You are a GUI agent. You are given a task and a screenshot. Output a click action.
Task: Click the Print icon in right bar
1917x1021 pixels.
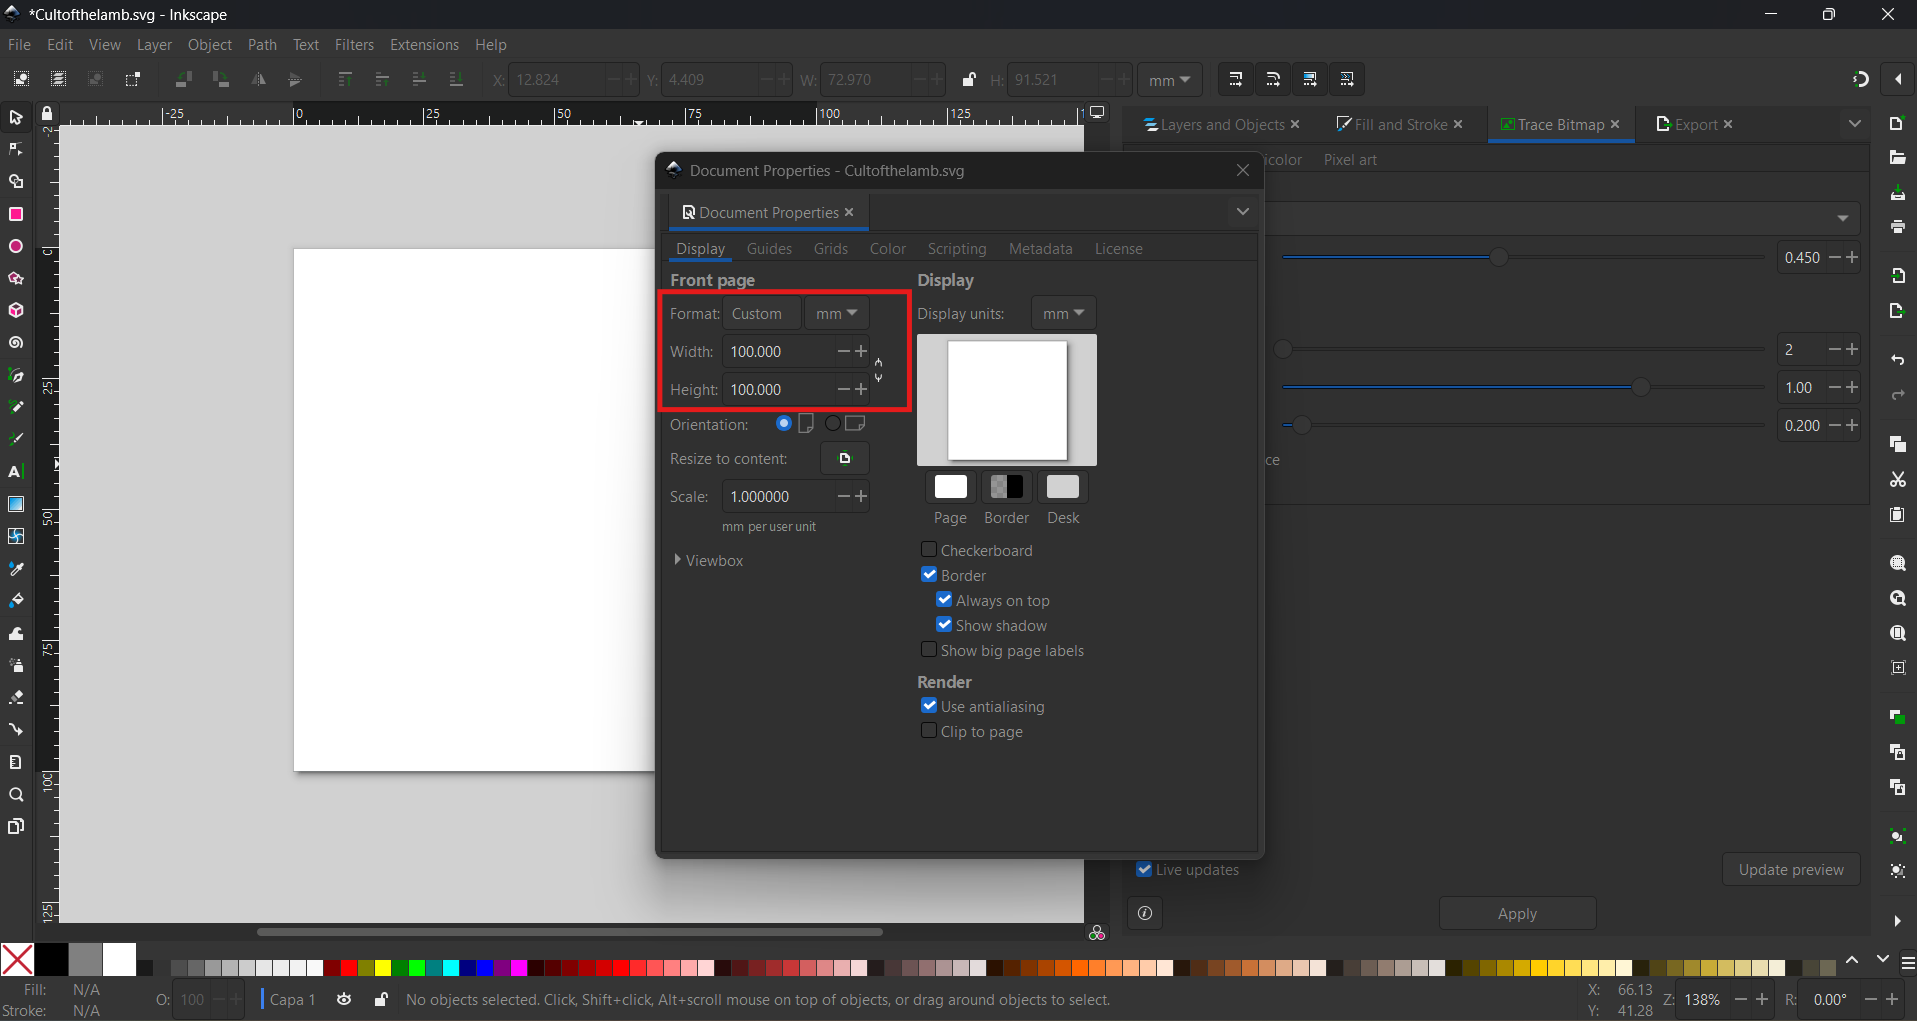(x=1897, y=227)
